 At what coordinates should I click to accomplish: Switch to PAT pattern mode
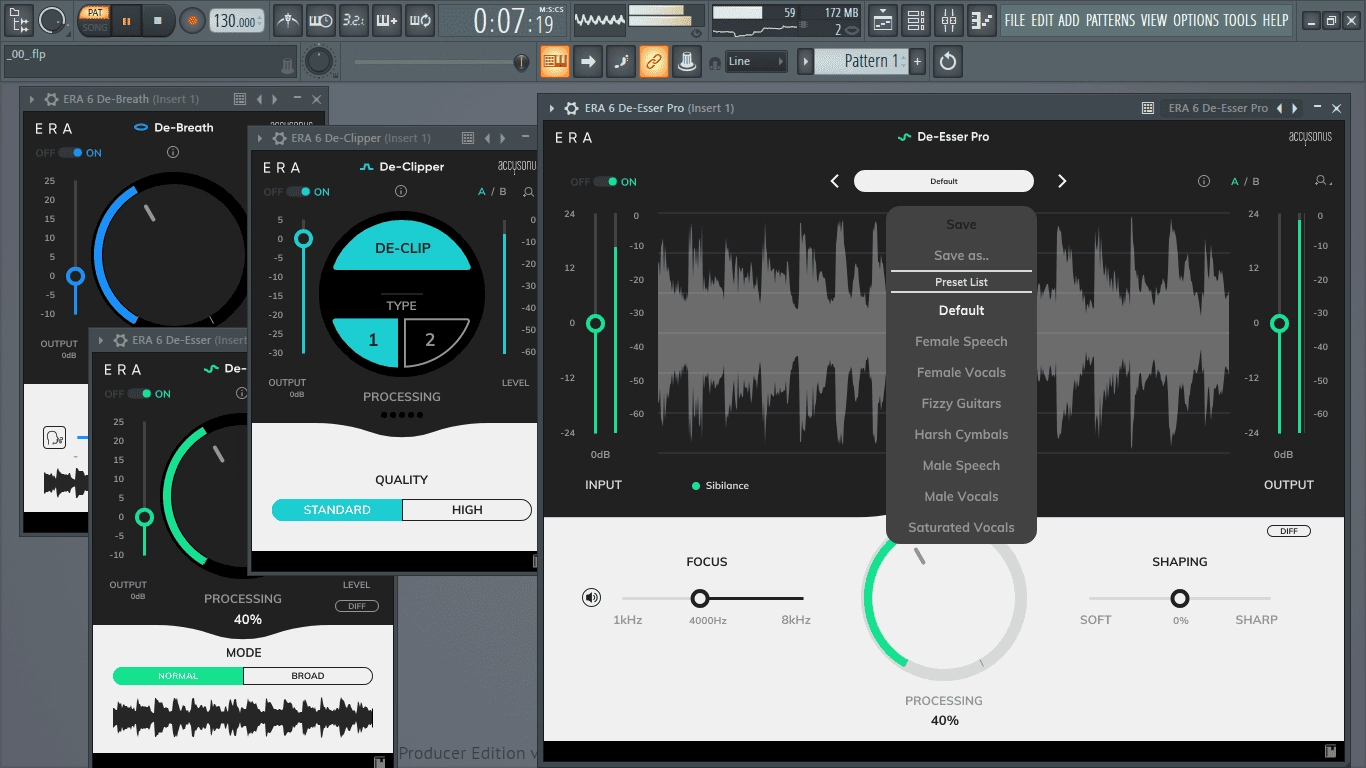[94, 12]
